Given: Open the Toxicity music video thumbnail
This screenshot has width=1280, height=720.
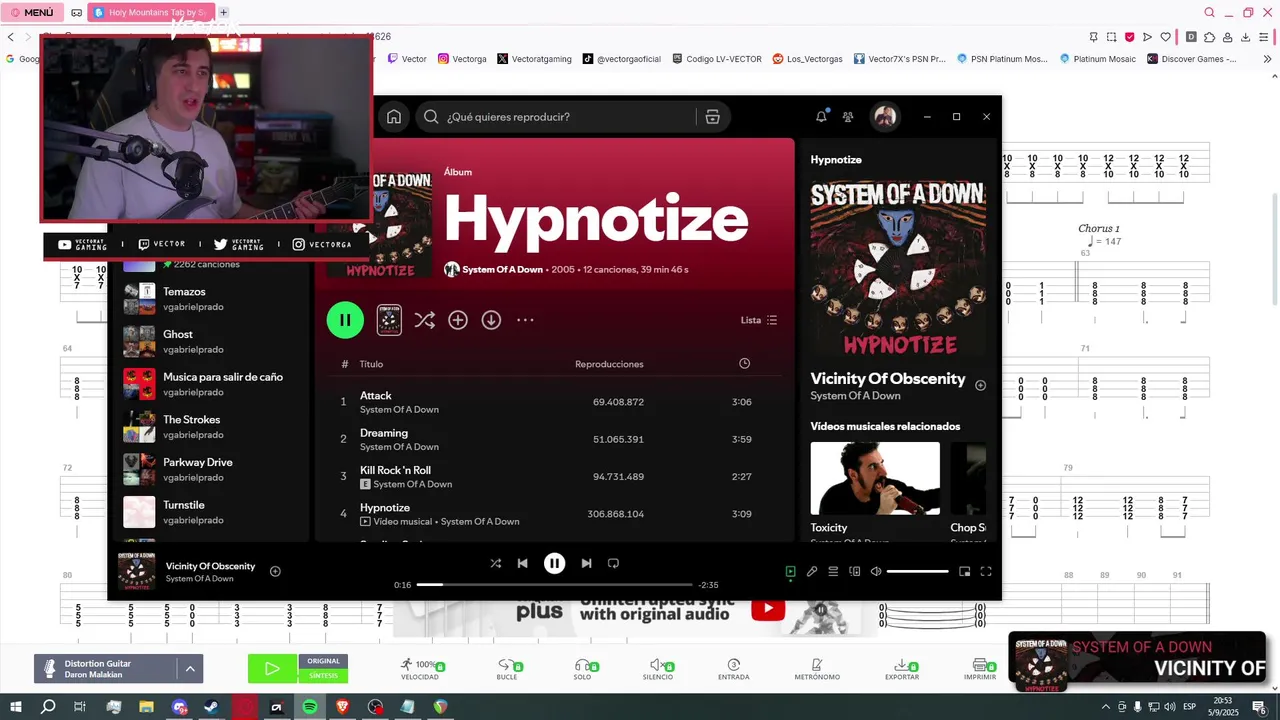Looking at the screenshot, I should [875, 478].
